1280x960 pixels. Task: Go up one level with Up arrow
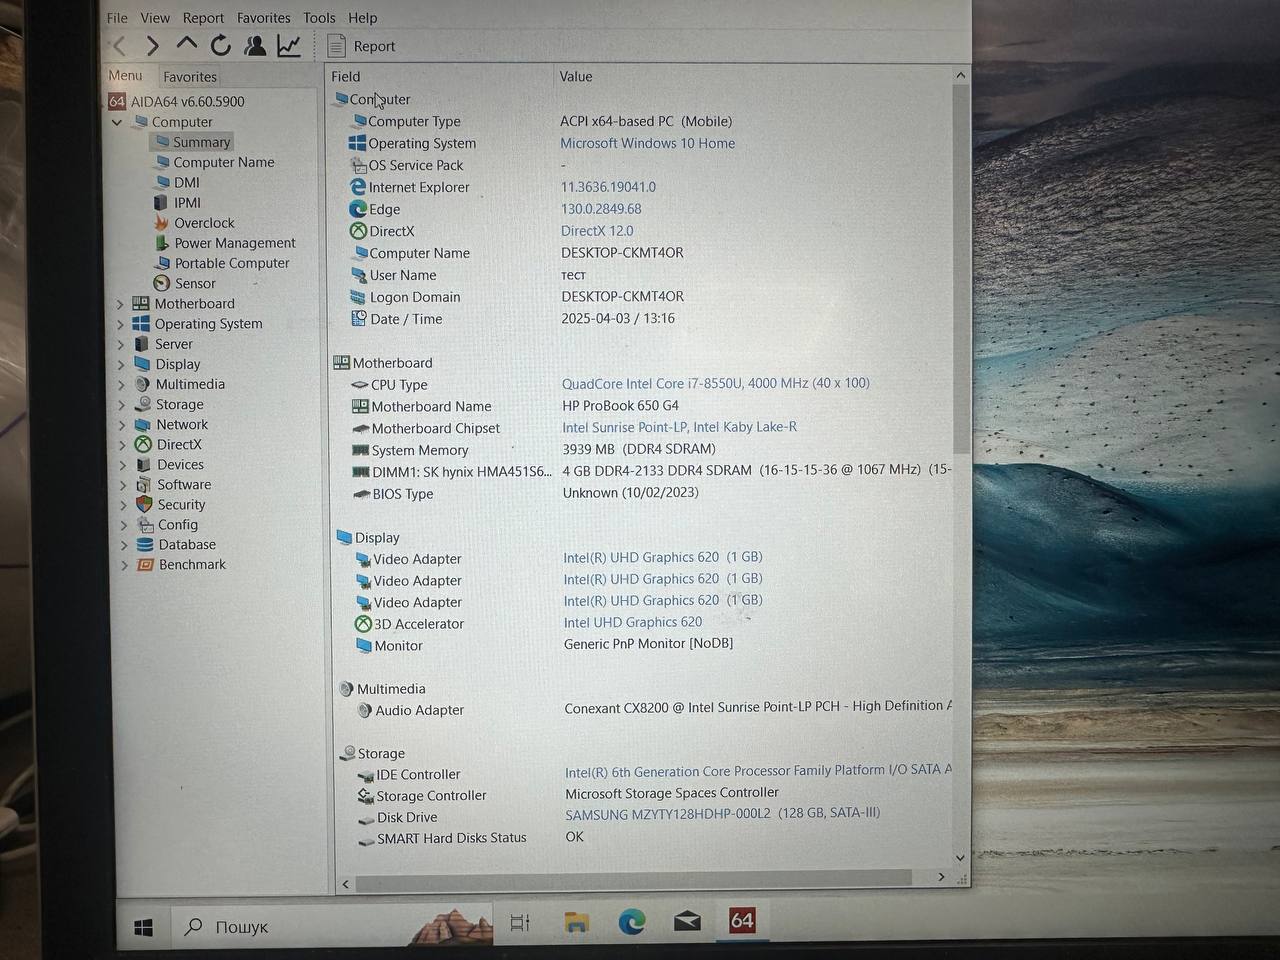point(186,45)
